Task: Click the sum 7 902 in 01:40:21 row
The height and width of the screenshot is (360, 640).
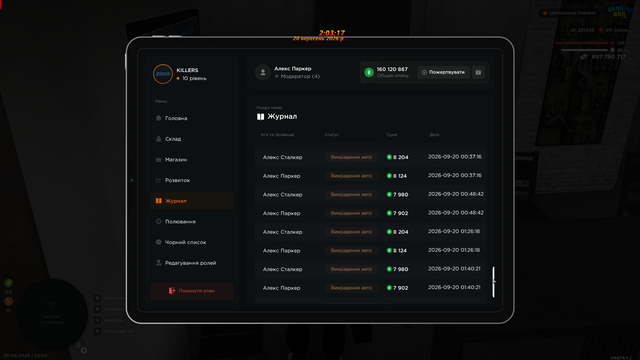Action: point(400,288)
